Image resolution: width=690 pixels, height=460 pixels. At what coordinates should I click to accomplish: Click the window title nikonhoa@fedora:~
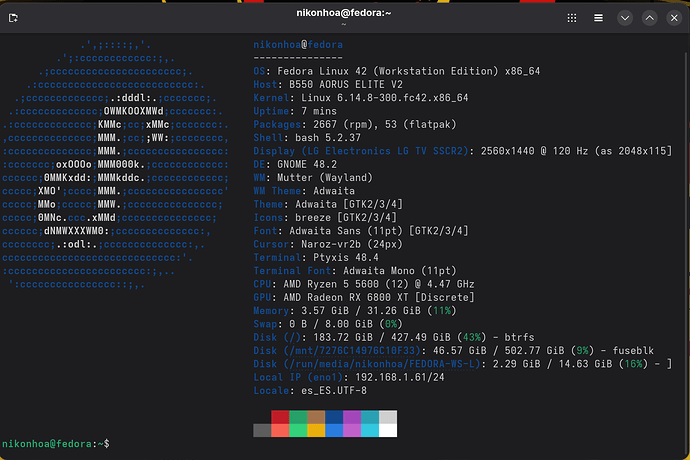[344, 13]
